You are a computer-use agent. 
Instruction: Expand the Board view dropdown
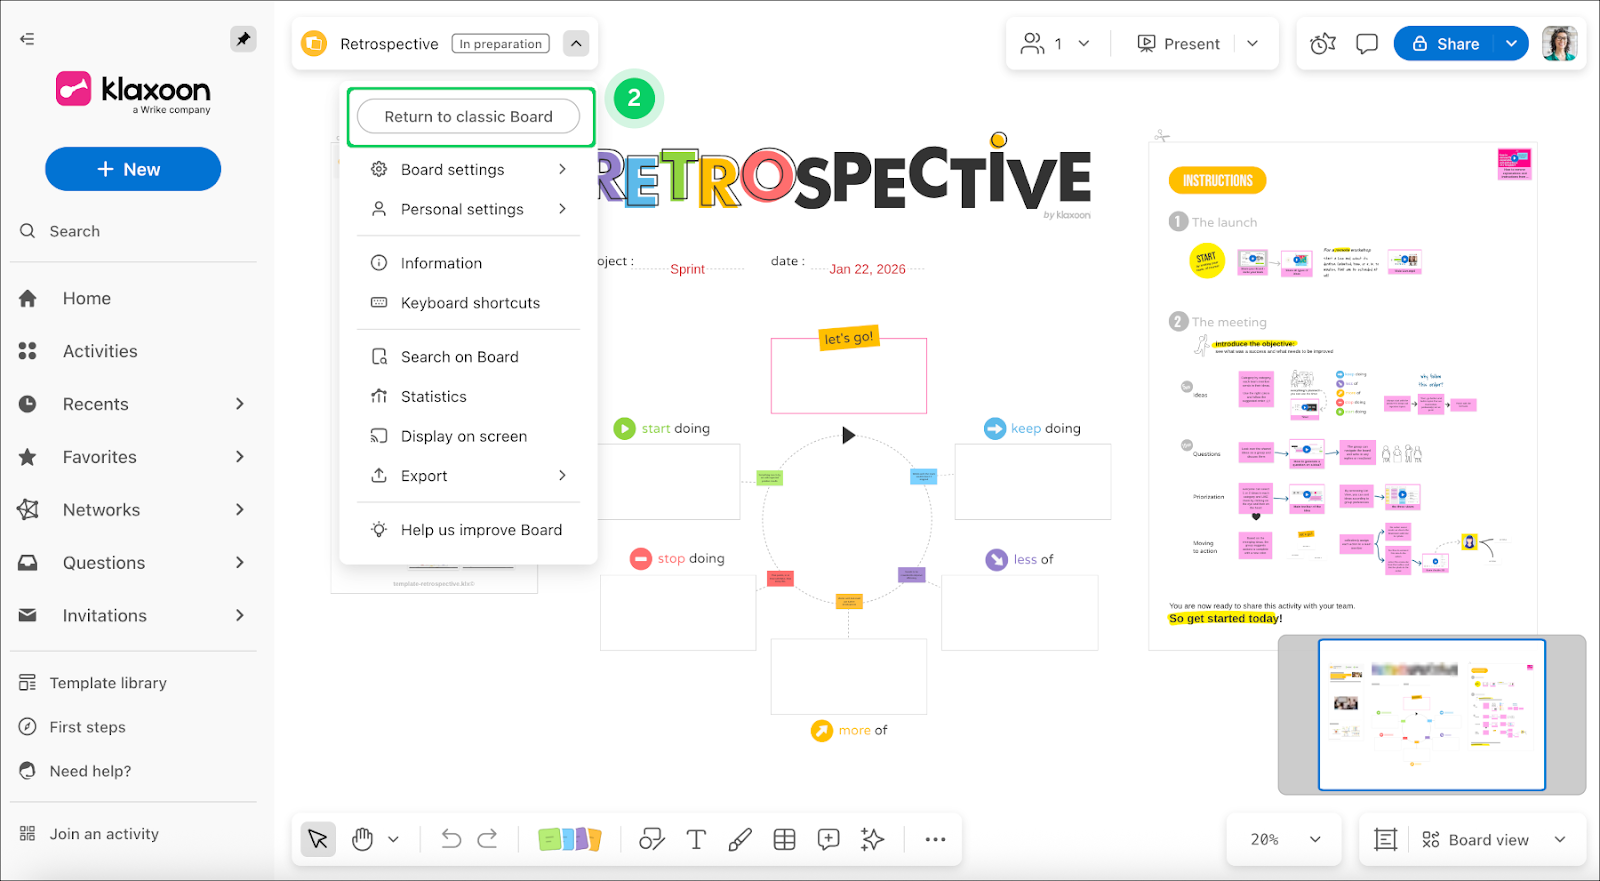[x=1559, y=839]
